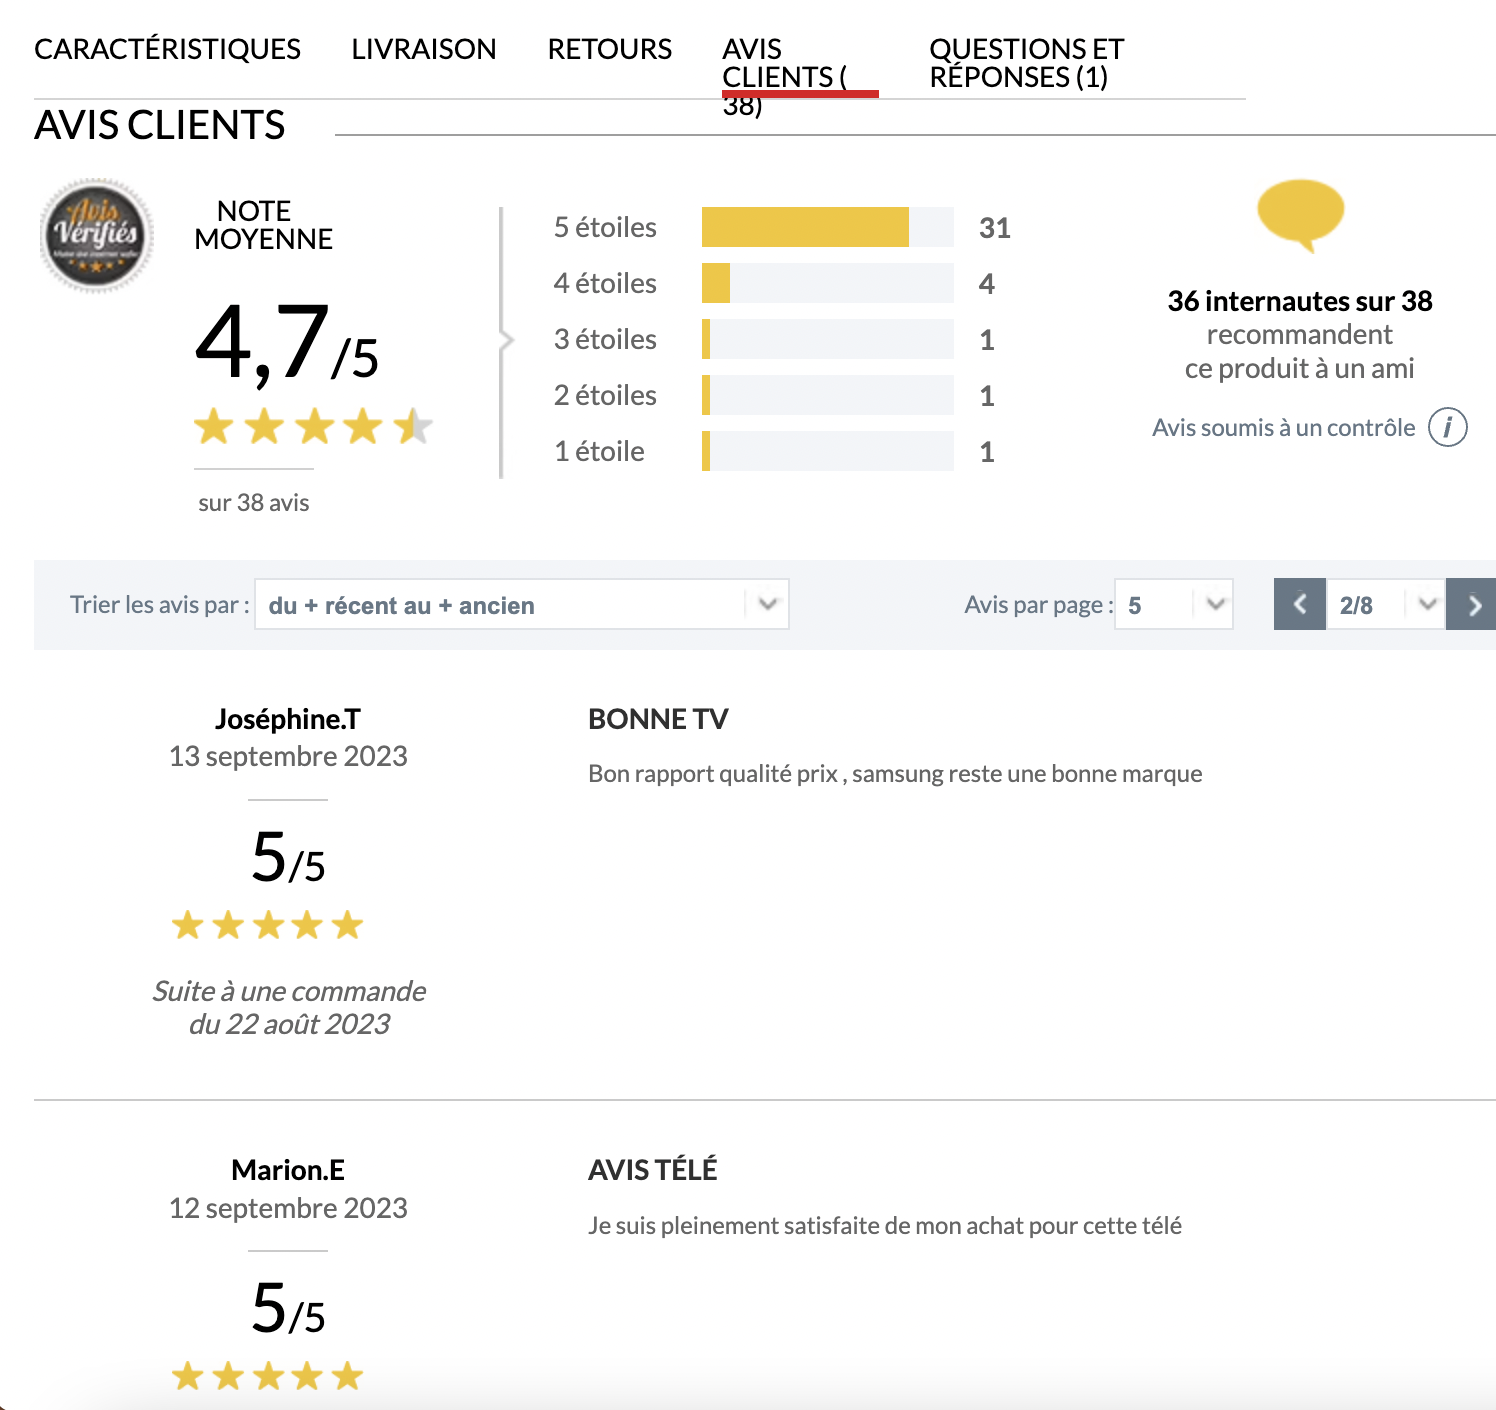Image resolution: width=1496 pixels, height=1410 pixels.
Task: Click the yellow speech bubble recommendation icon
Action: (1300, 214)
